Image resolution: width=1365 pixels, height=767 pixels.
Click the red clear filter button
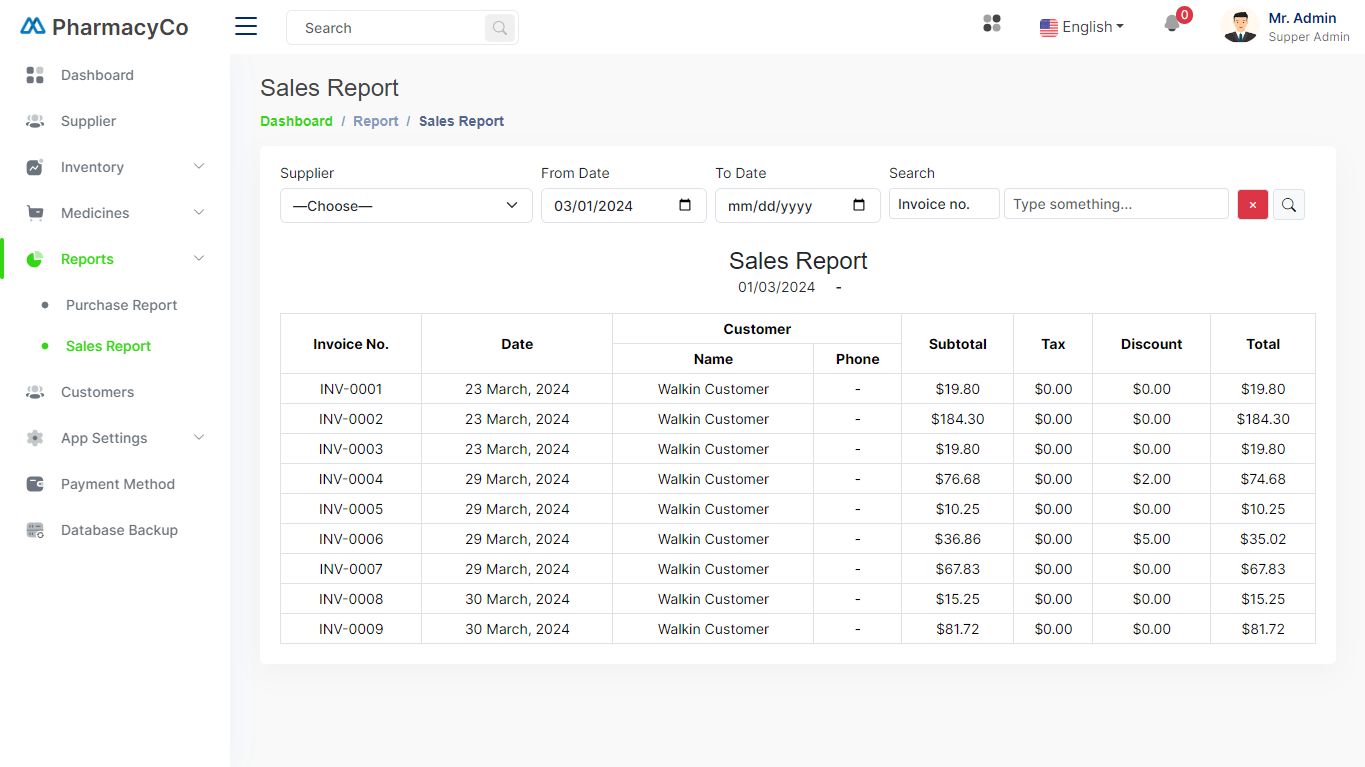pos(1252,205)
